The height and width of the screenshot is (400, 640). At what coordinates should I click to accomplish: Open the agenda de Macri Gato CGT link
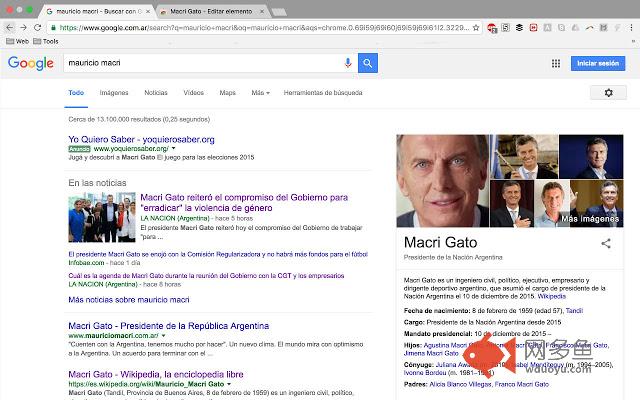206,276
